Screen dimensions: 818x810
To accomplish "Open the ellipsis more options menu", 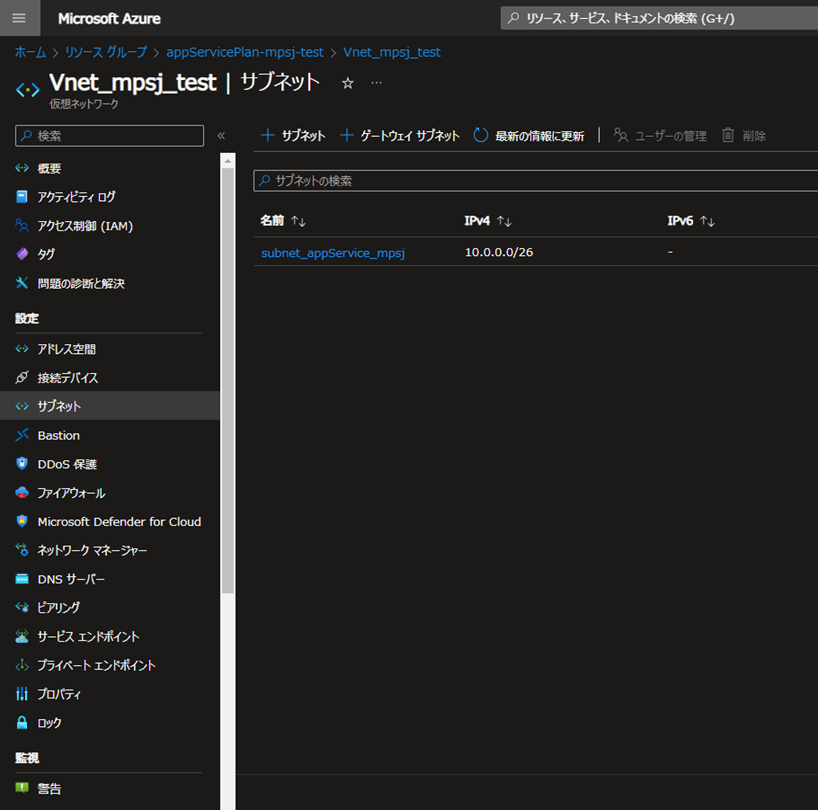I will tap(377, 83).
